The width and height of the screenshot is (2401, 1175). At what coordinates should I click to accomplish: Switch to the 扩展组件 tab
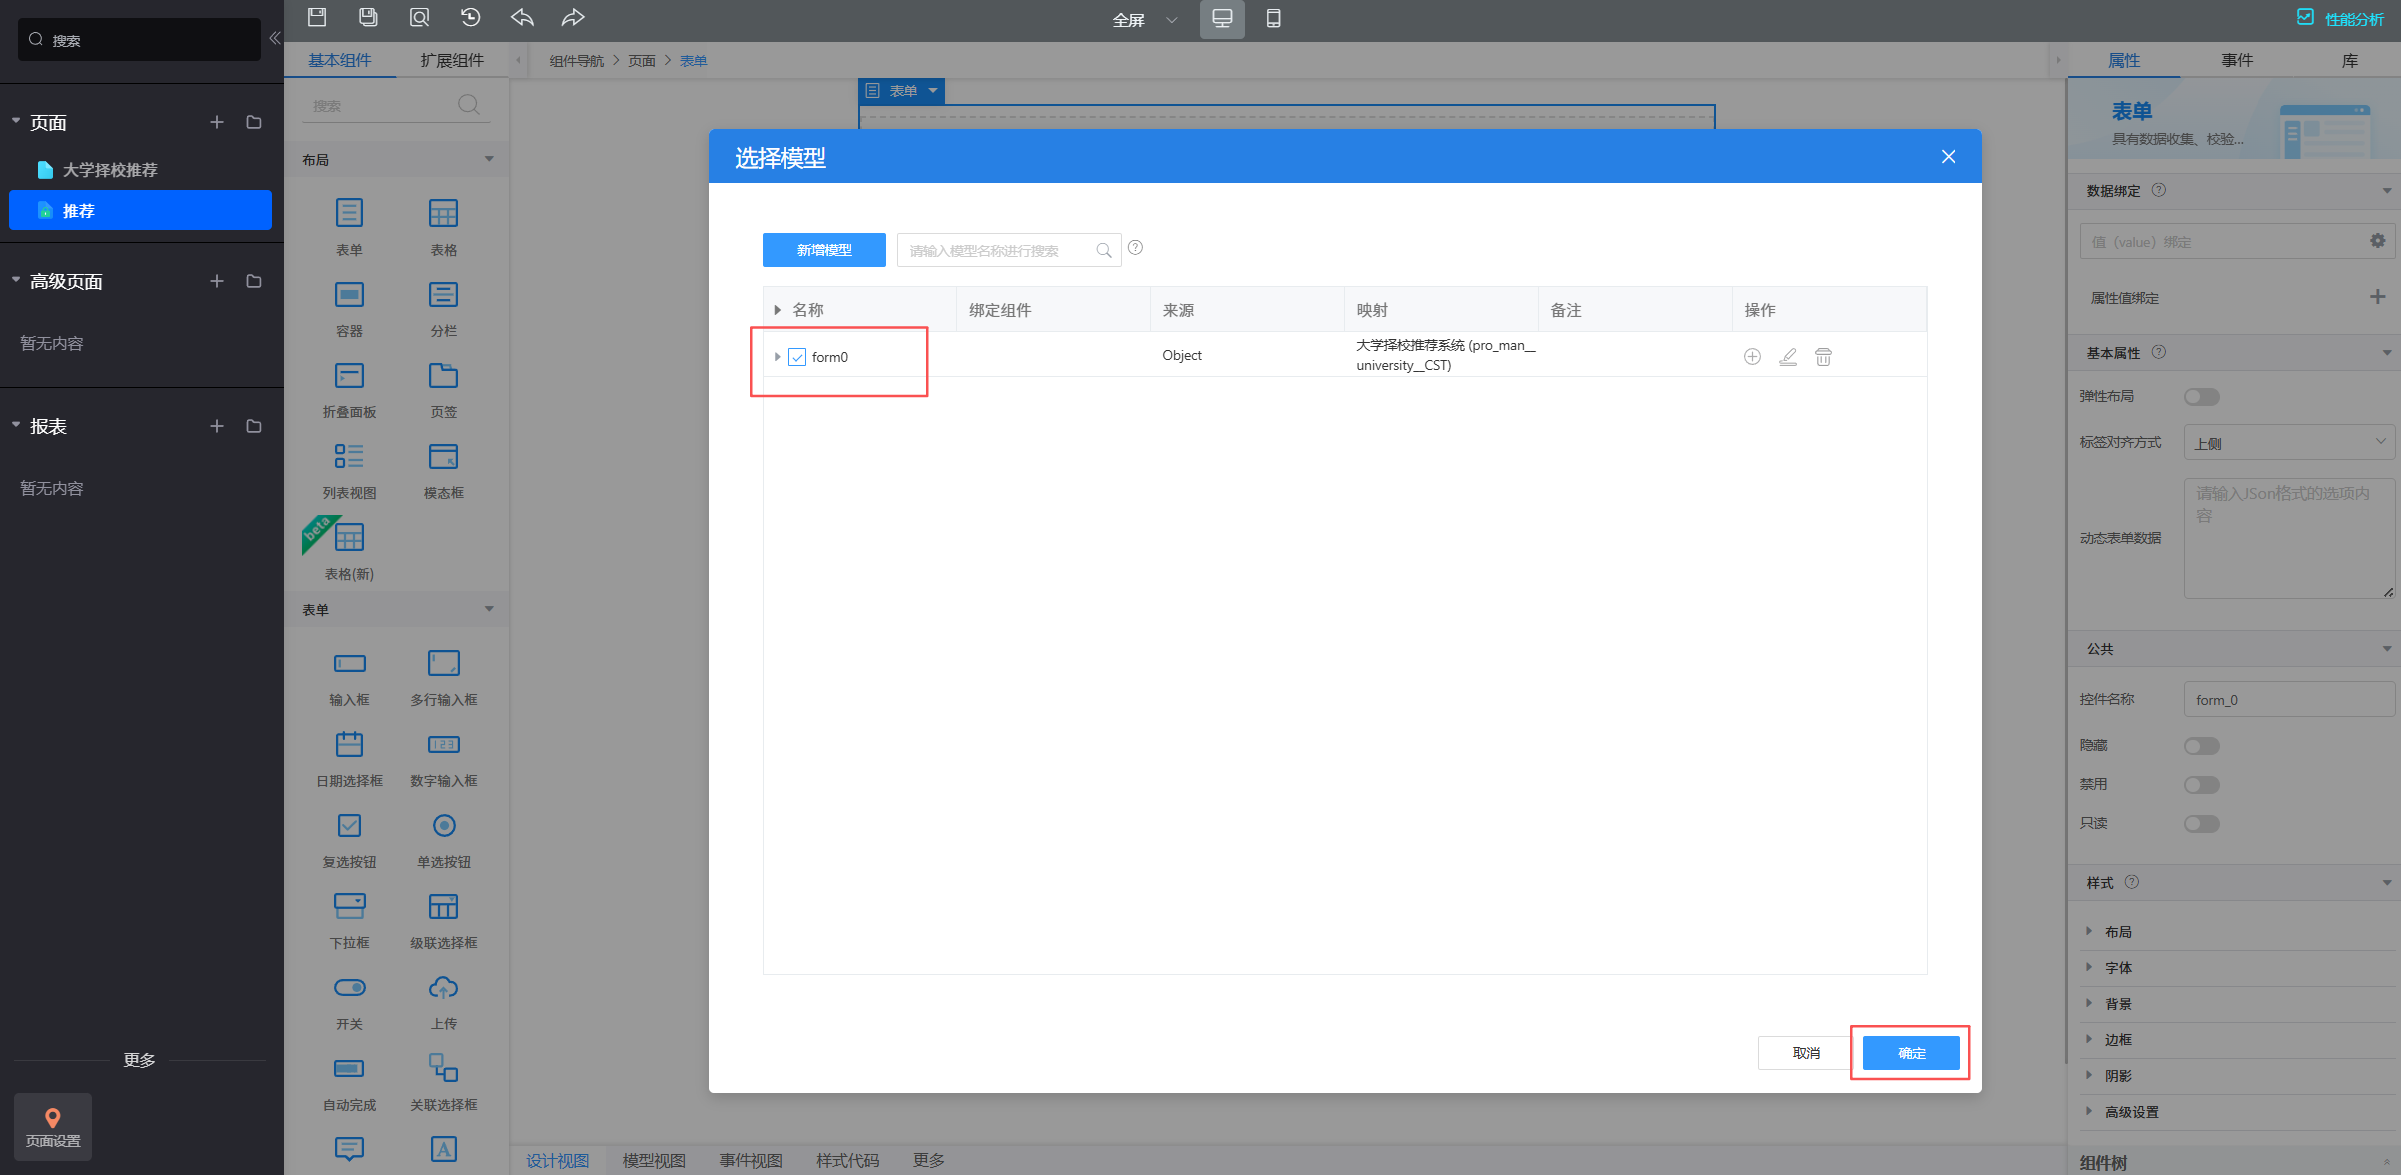pyautogui.click(x=452, y=60)
